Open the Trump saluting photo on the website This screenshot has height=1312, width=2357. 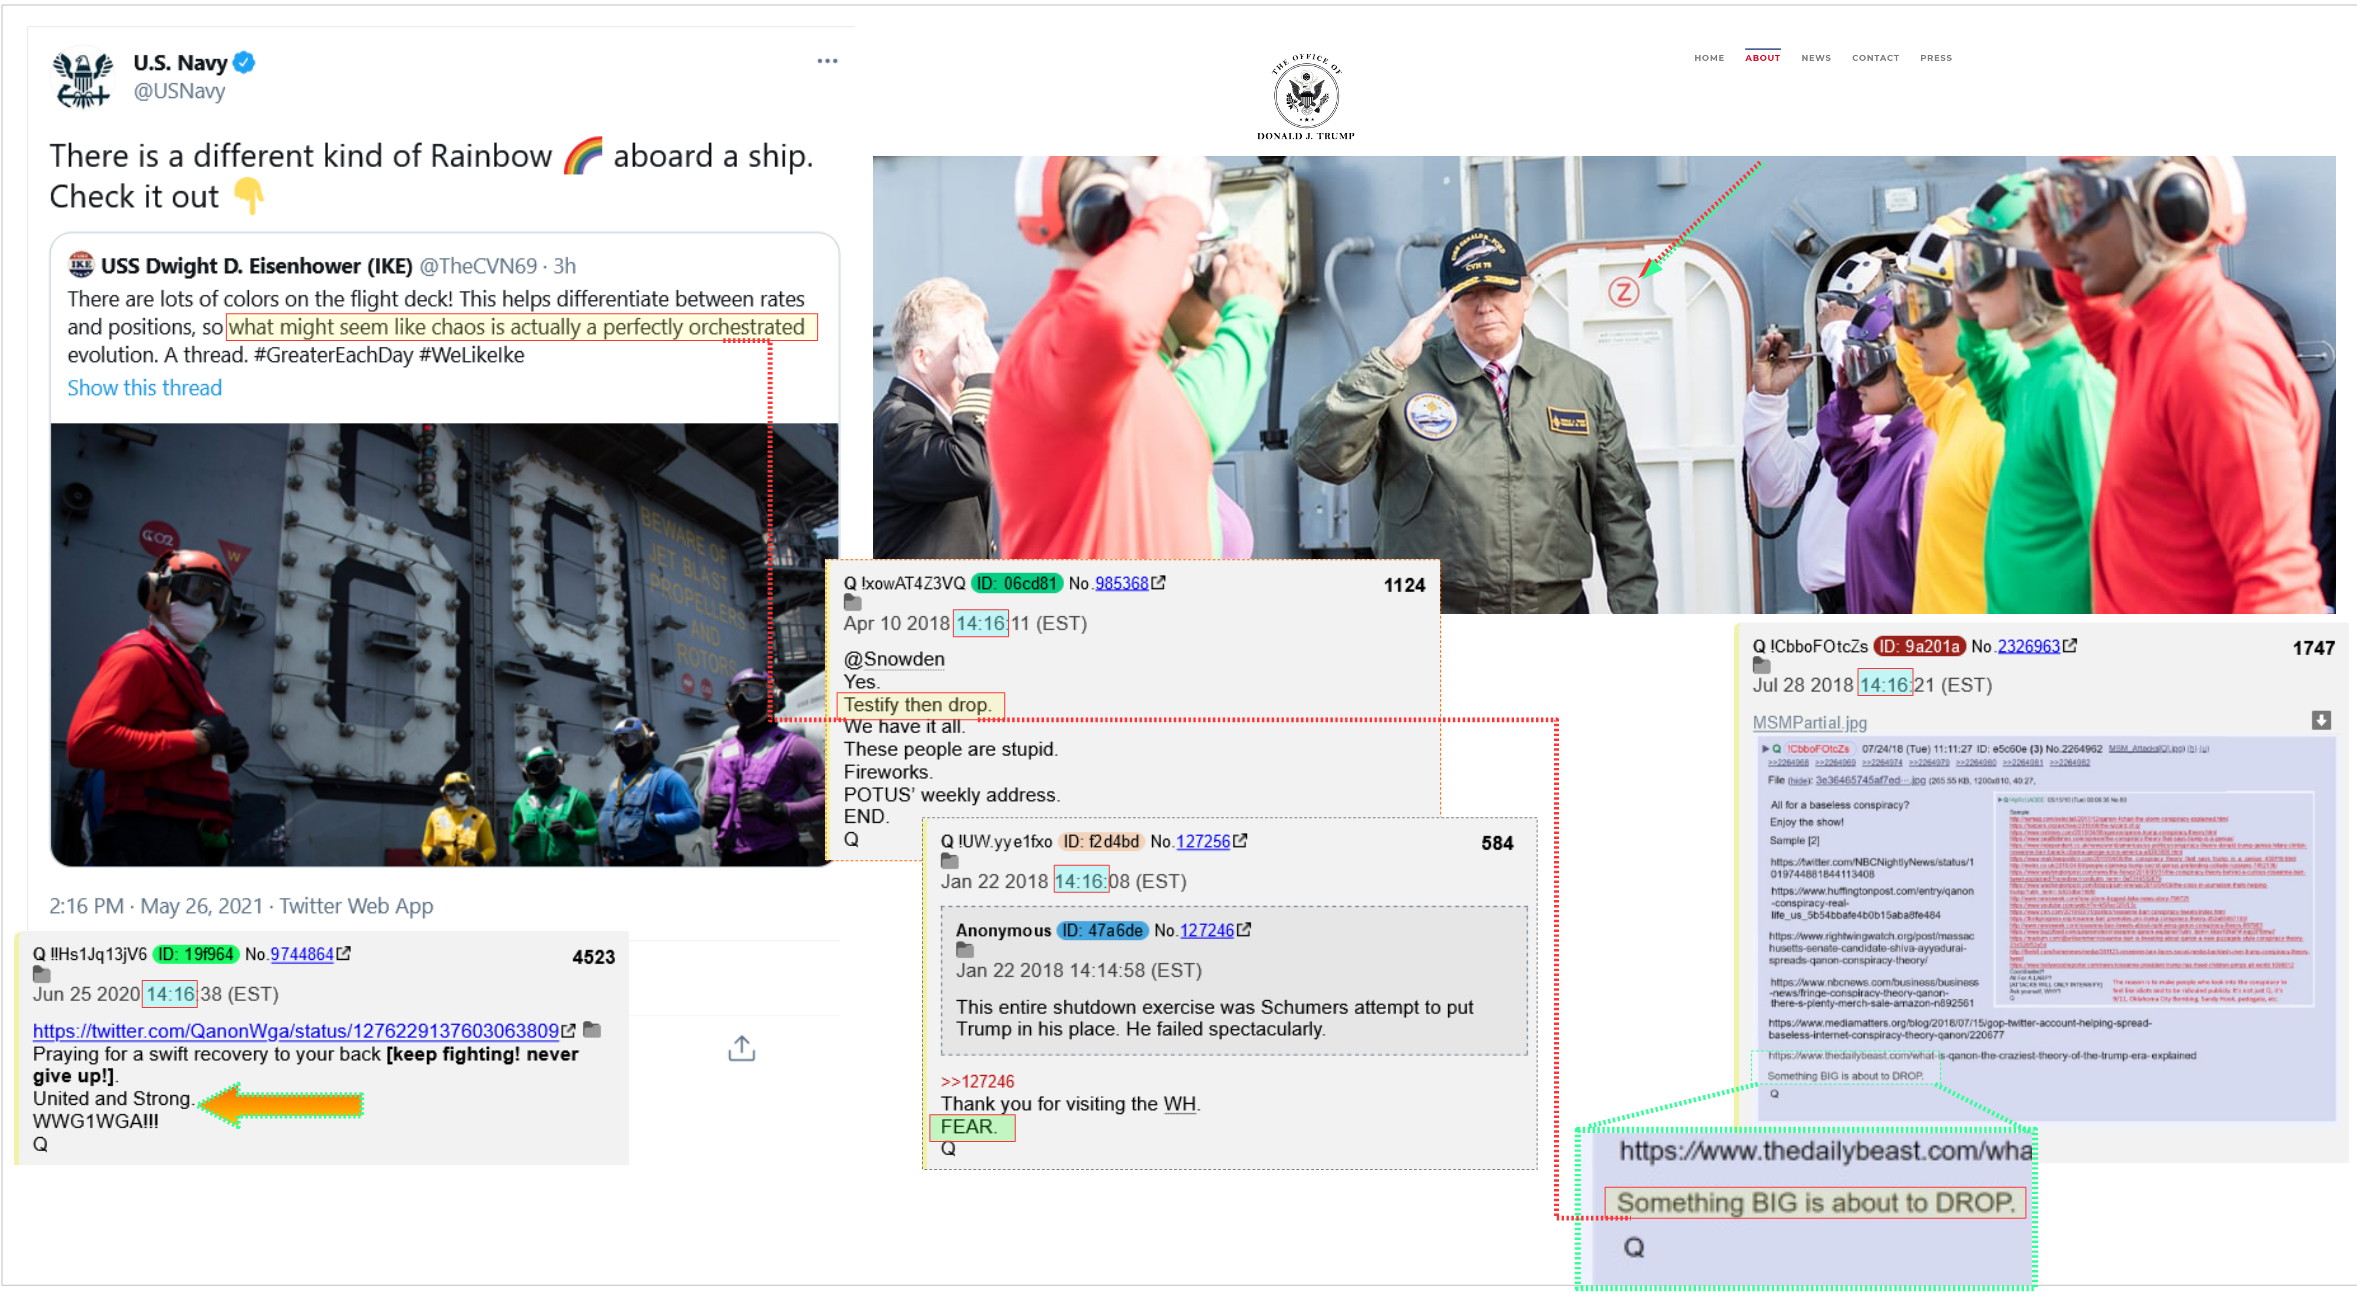tap(1603, 384)
